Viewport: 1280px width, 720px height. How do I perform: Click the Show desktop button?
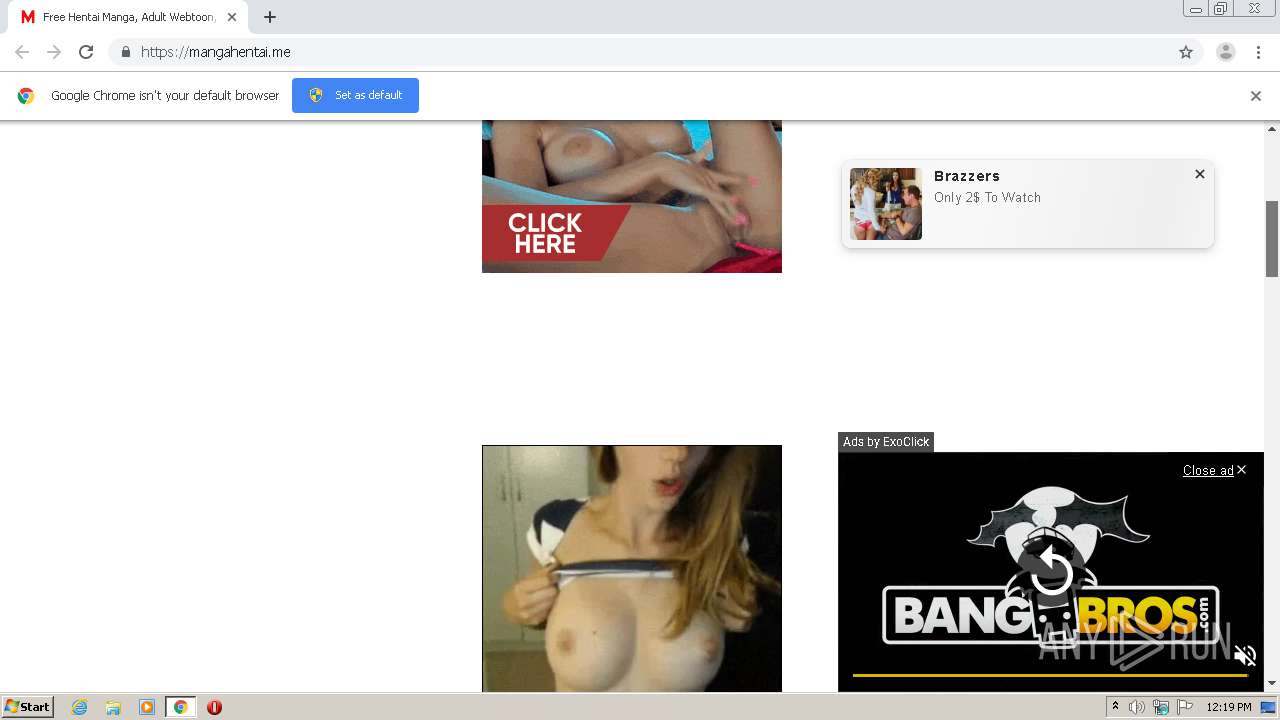pyautogui.click(x=1269, y=707)
